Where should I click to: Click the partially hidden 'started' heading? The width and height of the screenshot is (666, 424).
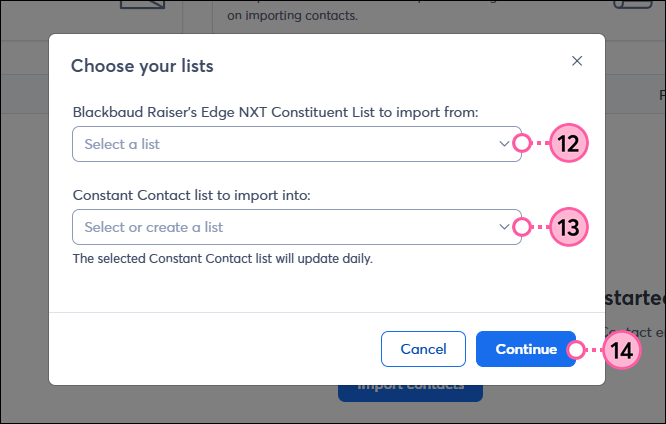click(x=635, y=298)
